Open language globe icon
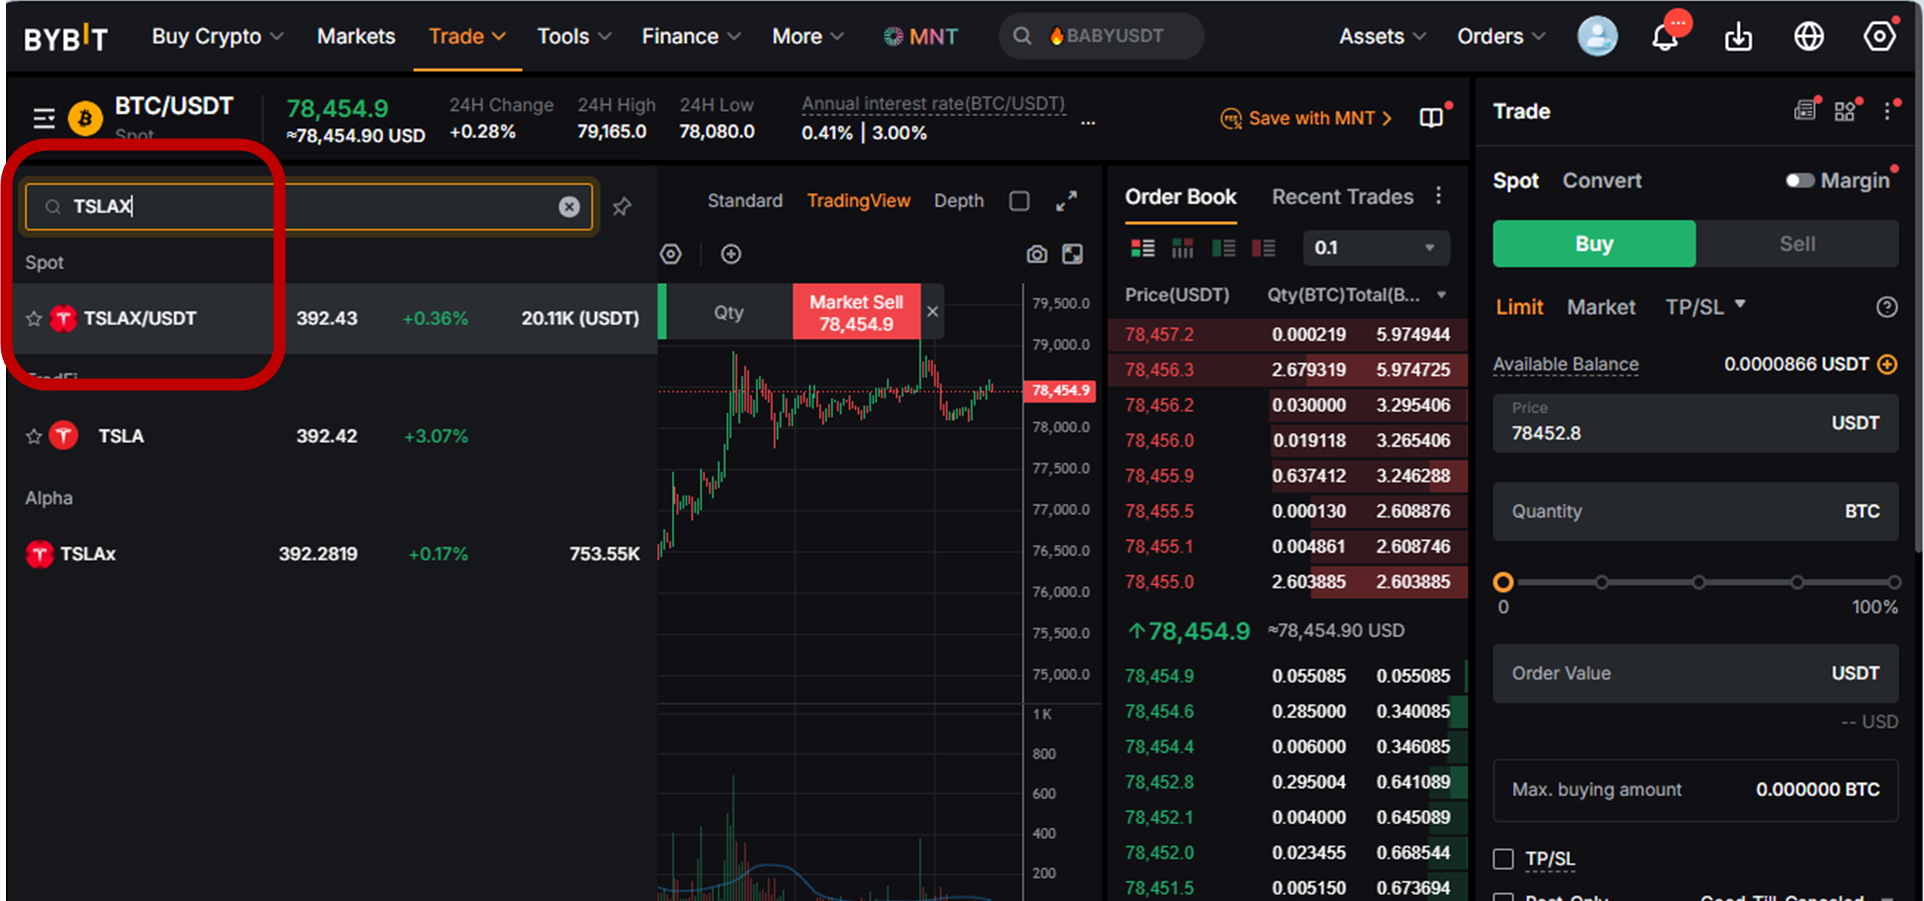The image size is (1924, 901). 1809,37
